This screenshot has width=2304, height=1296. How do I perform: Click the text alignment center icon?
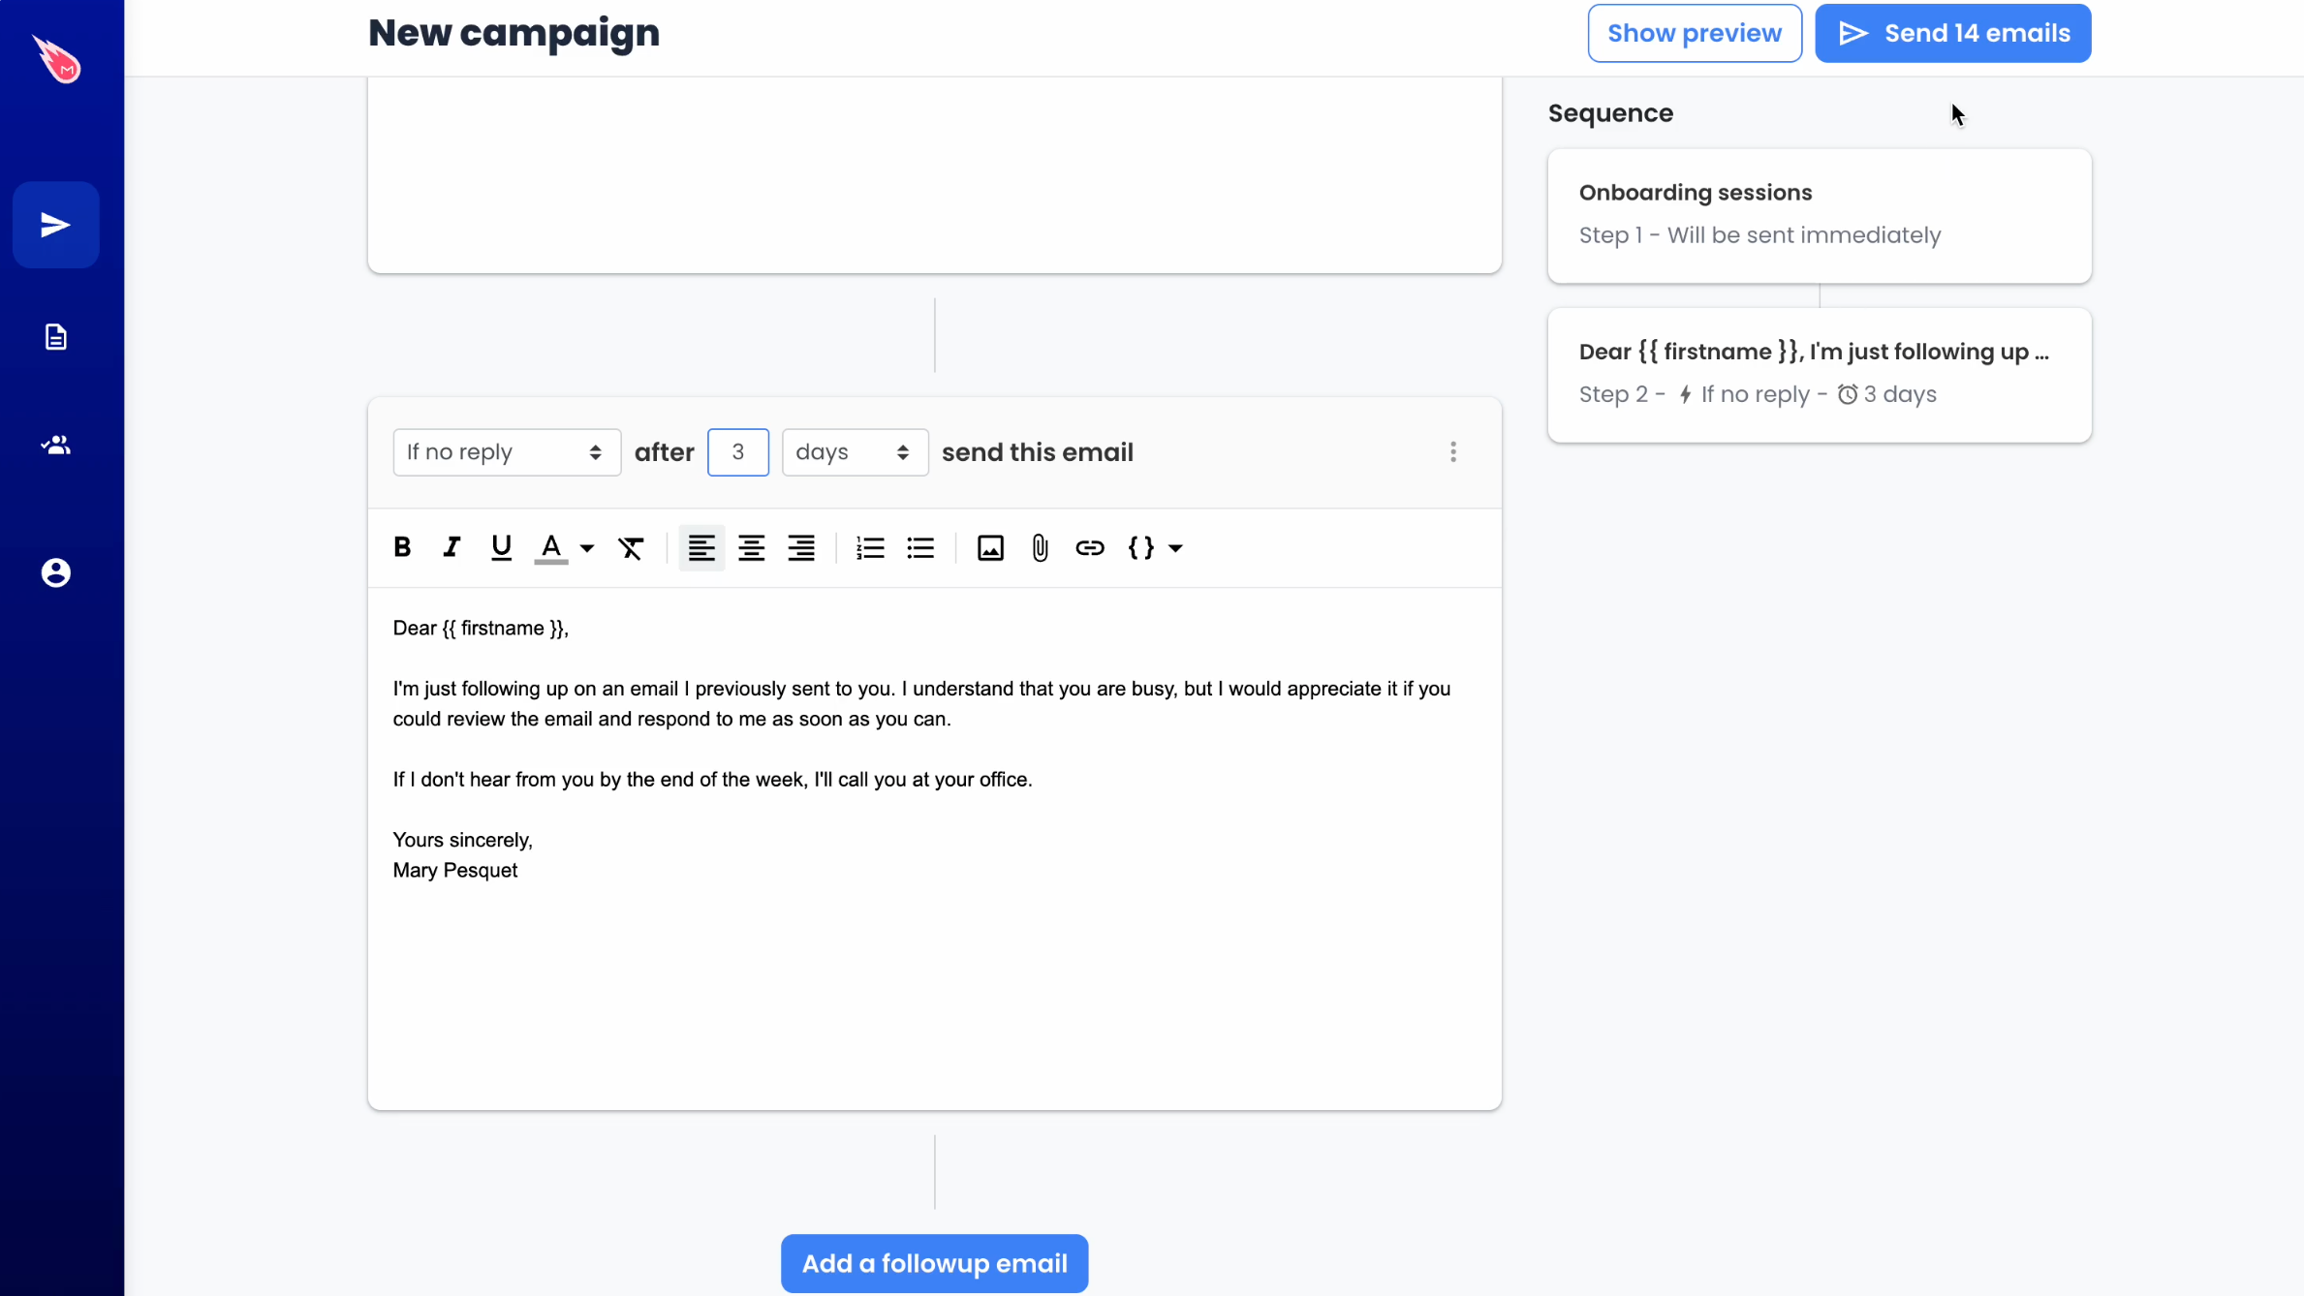pyautogui.click(x=752, y=548)
